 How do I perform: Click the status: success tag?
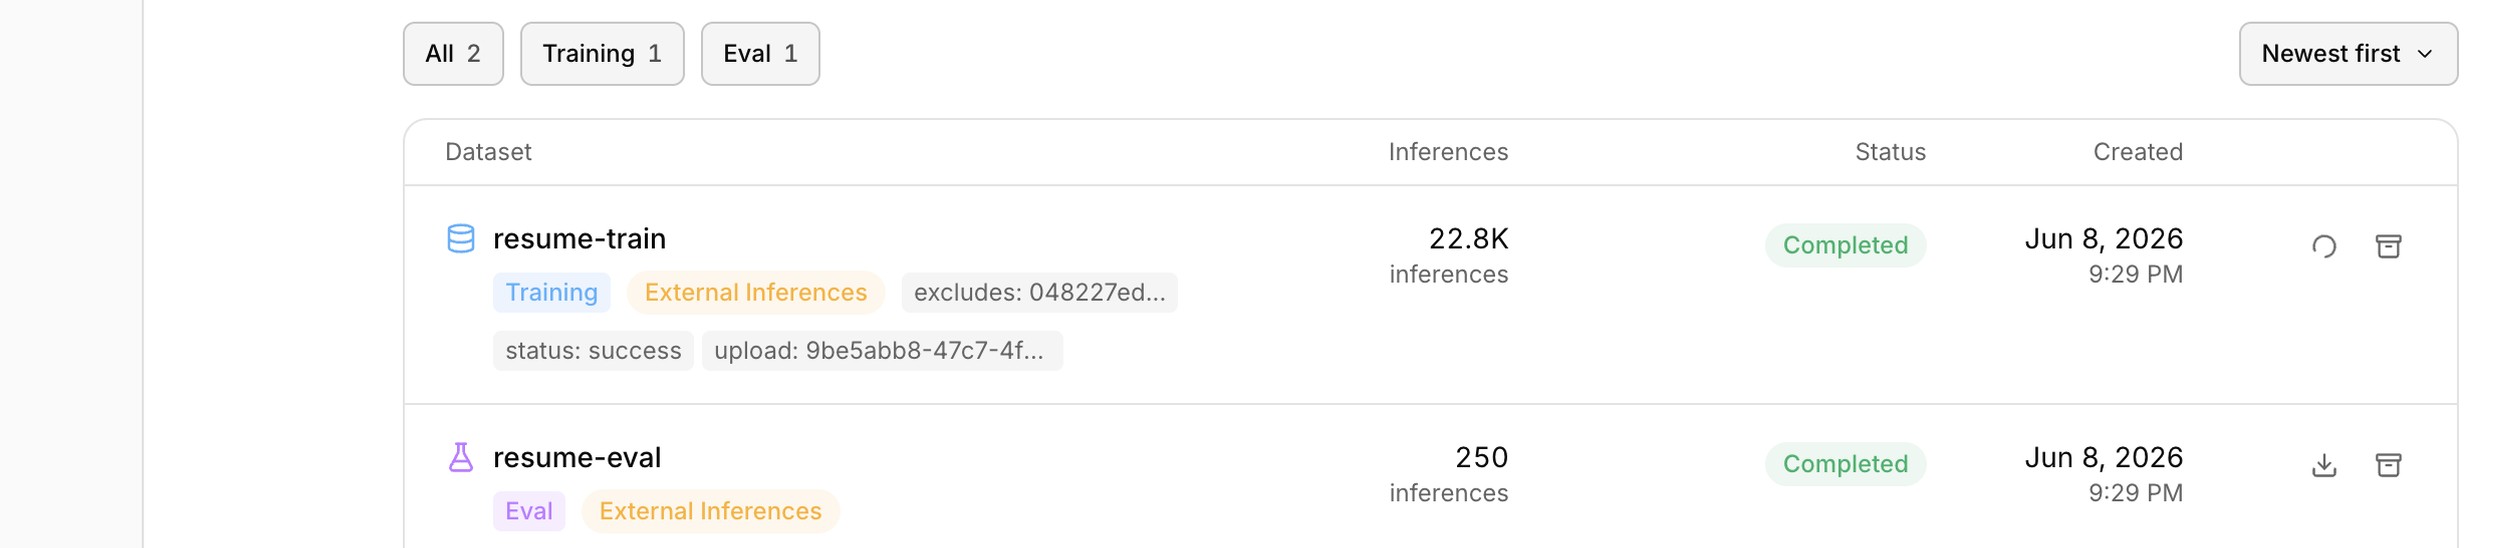(593, 351)
